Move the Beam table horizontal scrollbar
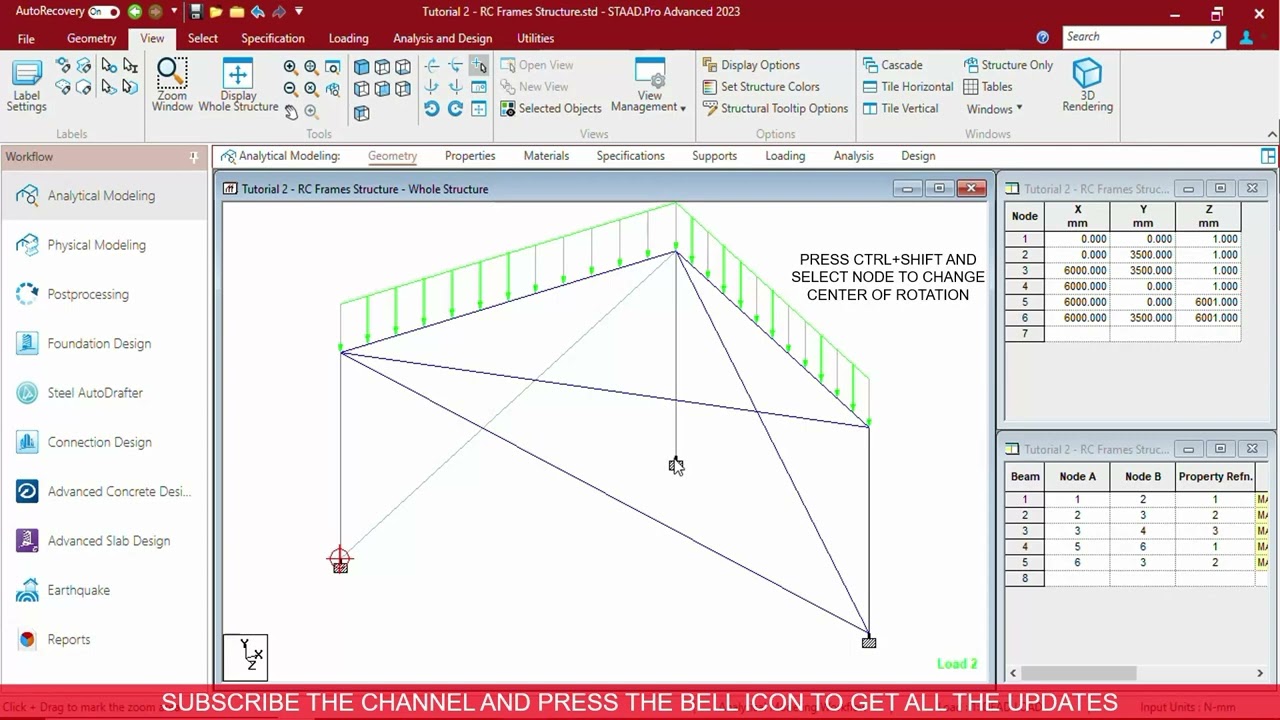The height and width of the screenshot is (720, 1280). [x=1078, y=673]
